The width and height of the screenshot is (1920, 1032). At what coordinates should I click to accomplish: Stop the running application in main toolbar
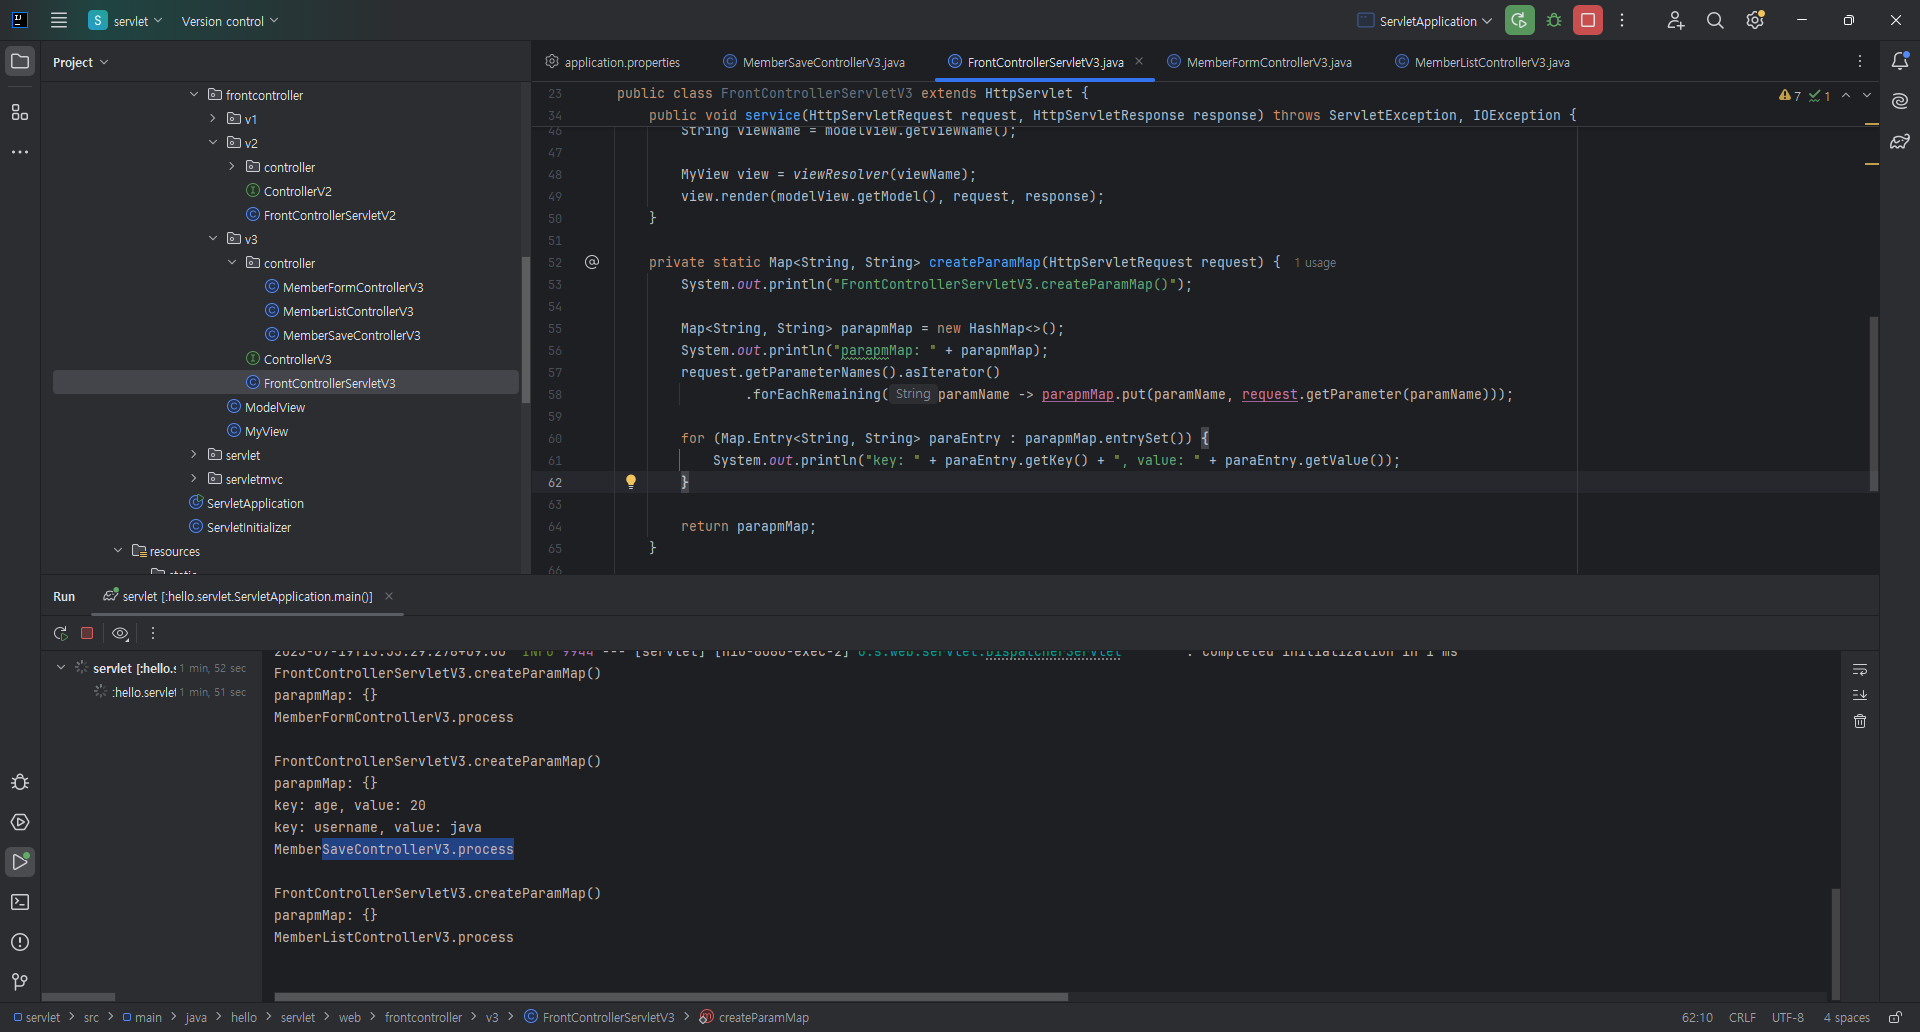tap(1588, 20)
